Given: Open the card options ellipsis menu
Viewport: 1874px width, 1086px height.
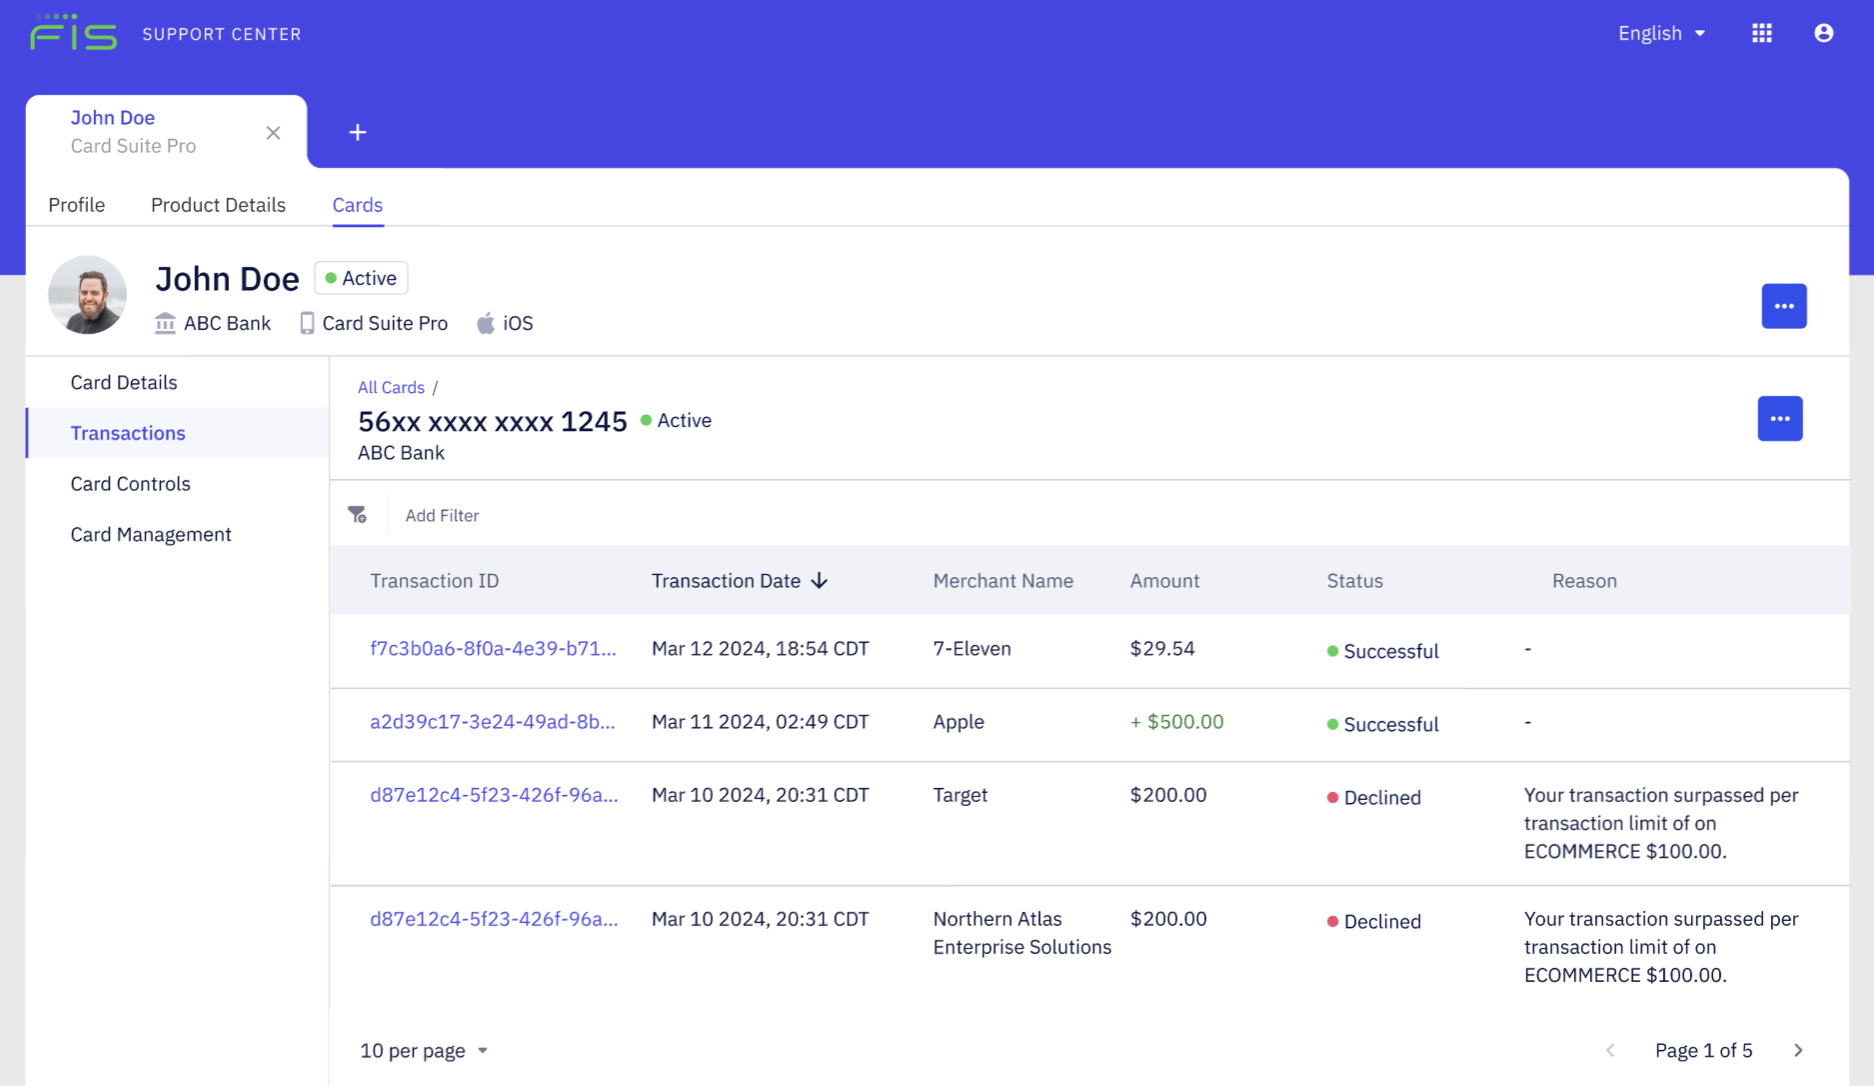Looking at the screenshot, I should point(1779,419).
